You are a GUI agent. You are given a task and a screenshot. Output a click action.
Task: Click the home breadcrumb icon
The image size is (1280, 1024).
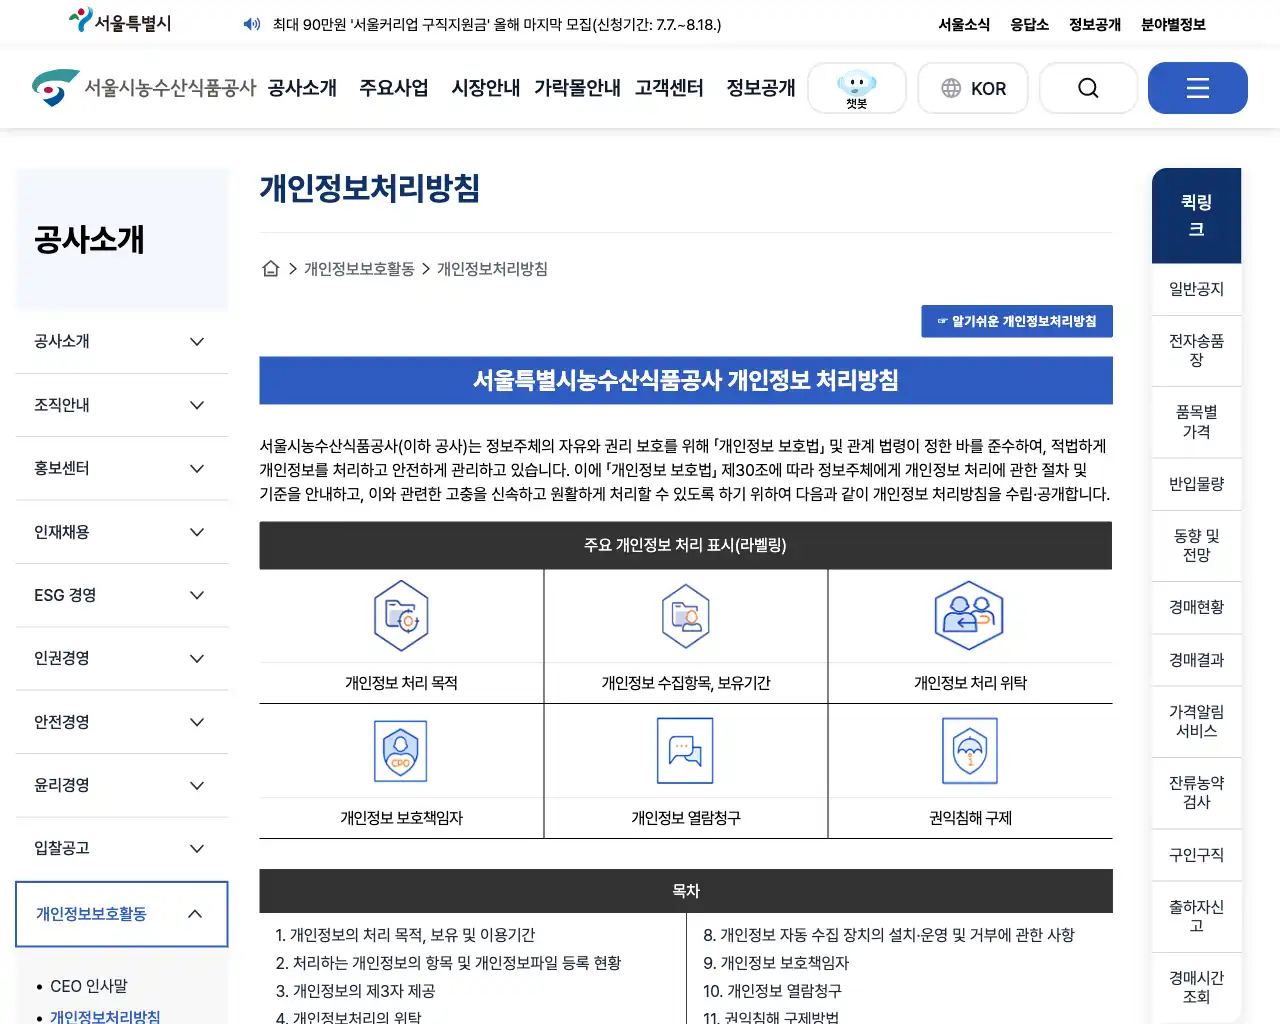tap(270, 269)
